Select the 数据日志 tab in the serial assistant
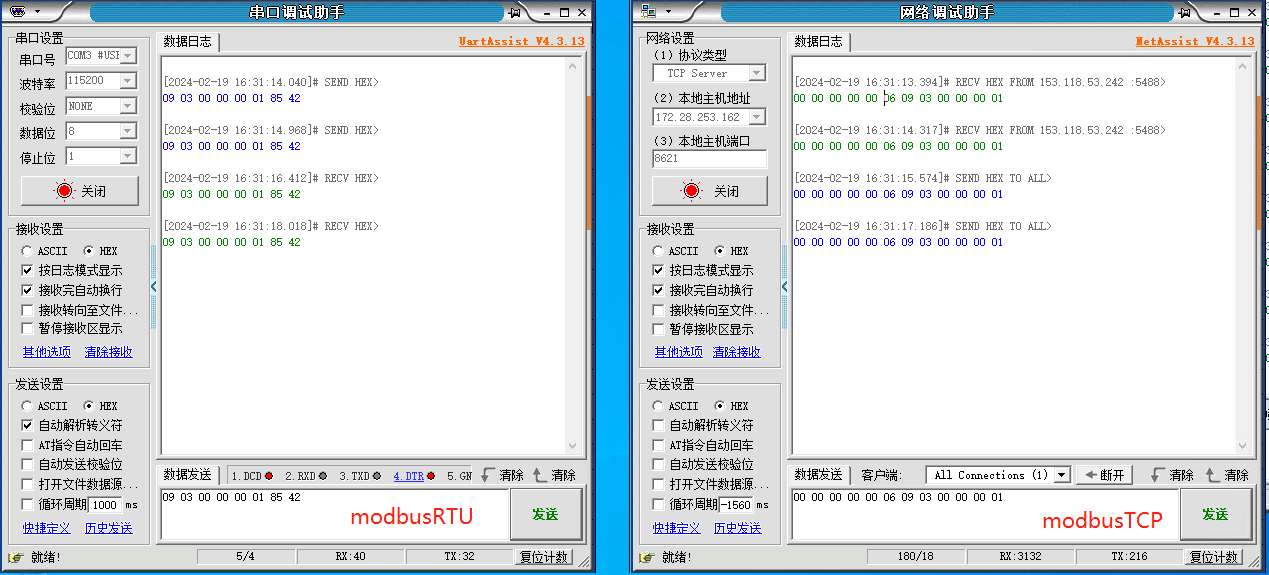 click(188, 42)
